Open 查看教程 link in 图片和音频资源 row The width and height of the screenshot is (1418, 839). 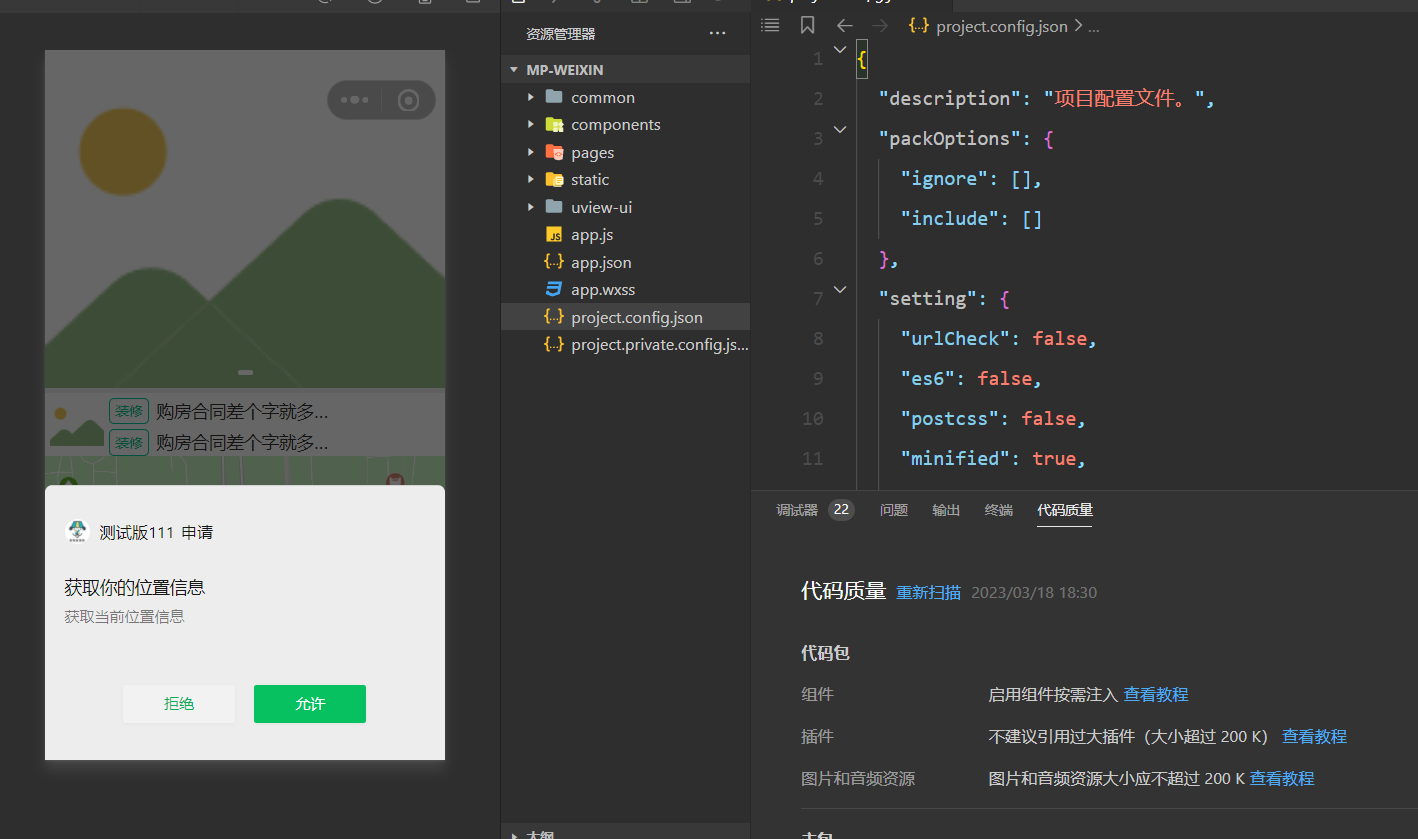(x=1282, y=778)
